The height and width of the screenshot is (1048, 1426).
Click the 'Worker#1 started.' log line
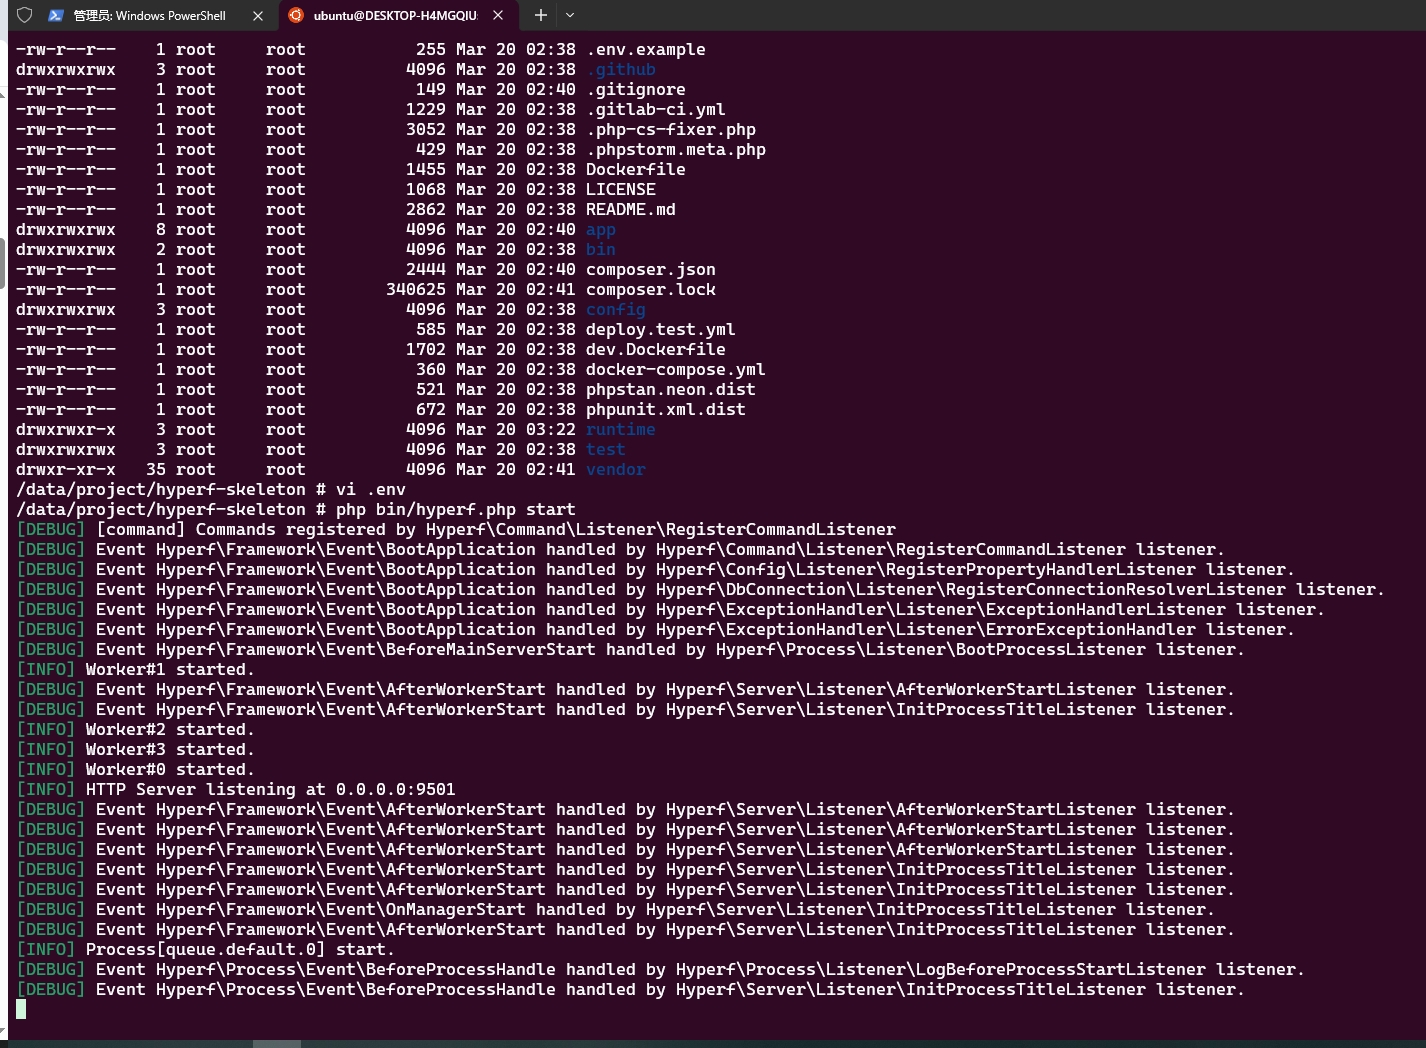[136, 670]
